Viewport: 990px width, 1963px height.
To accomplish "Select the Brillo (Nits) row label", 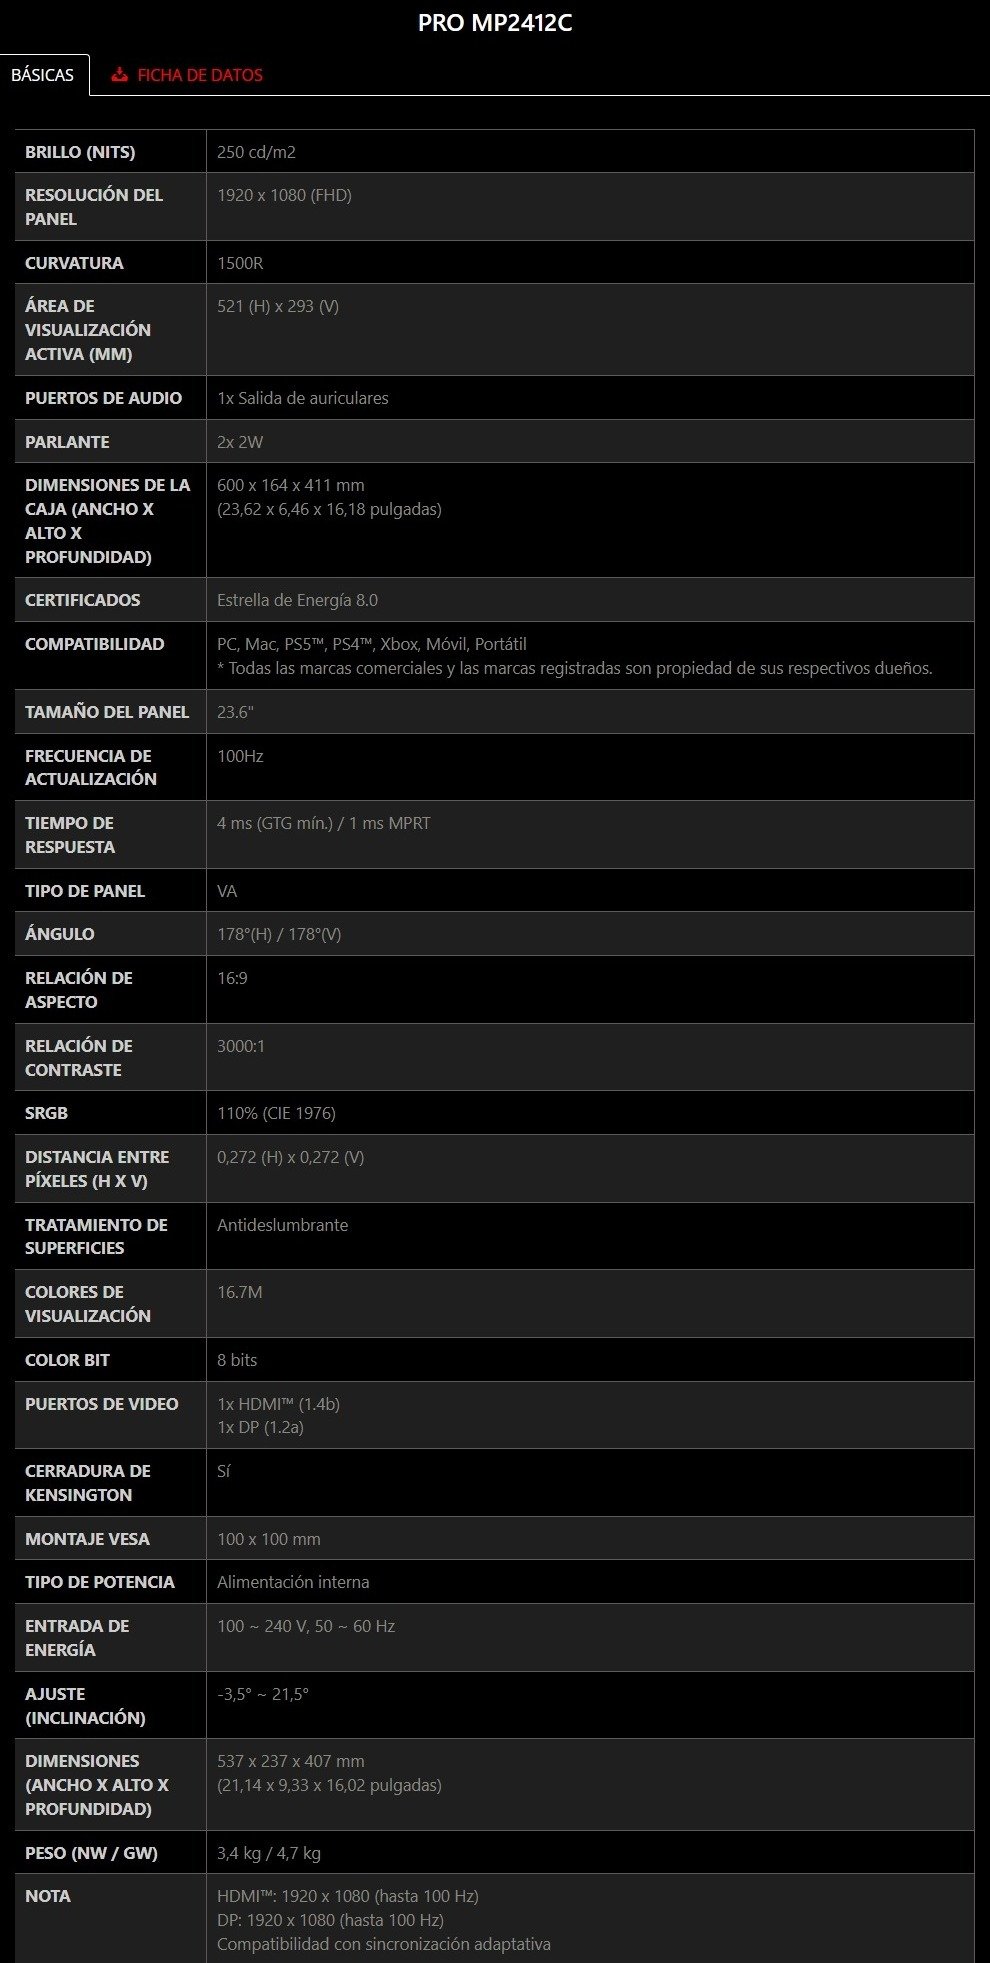I will [x=80, y=152].
